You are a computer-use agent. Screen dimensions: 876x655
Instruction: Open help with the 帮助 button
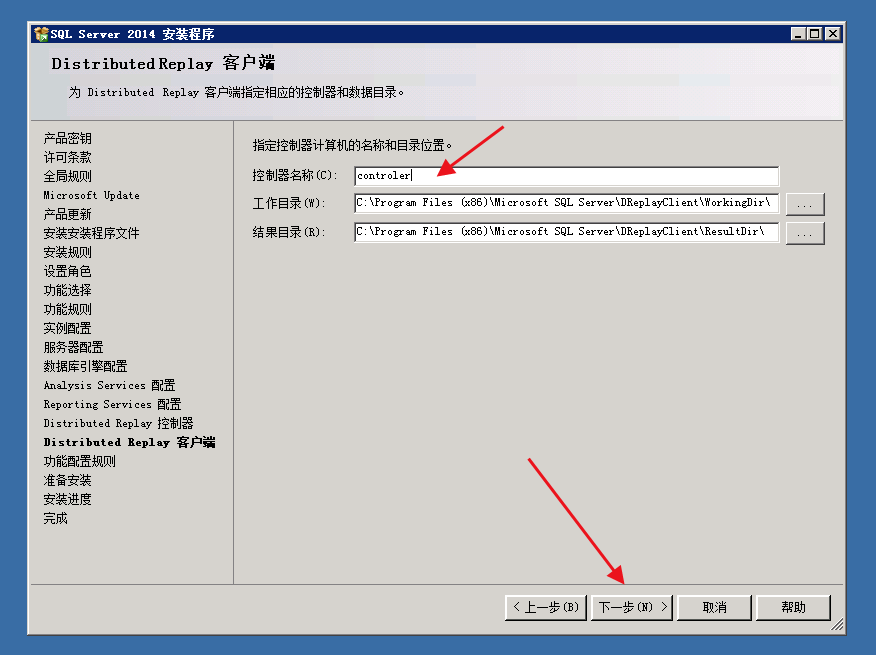[x=793, y=607]
